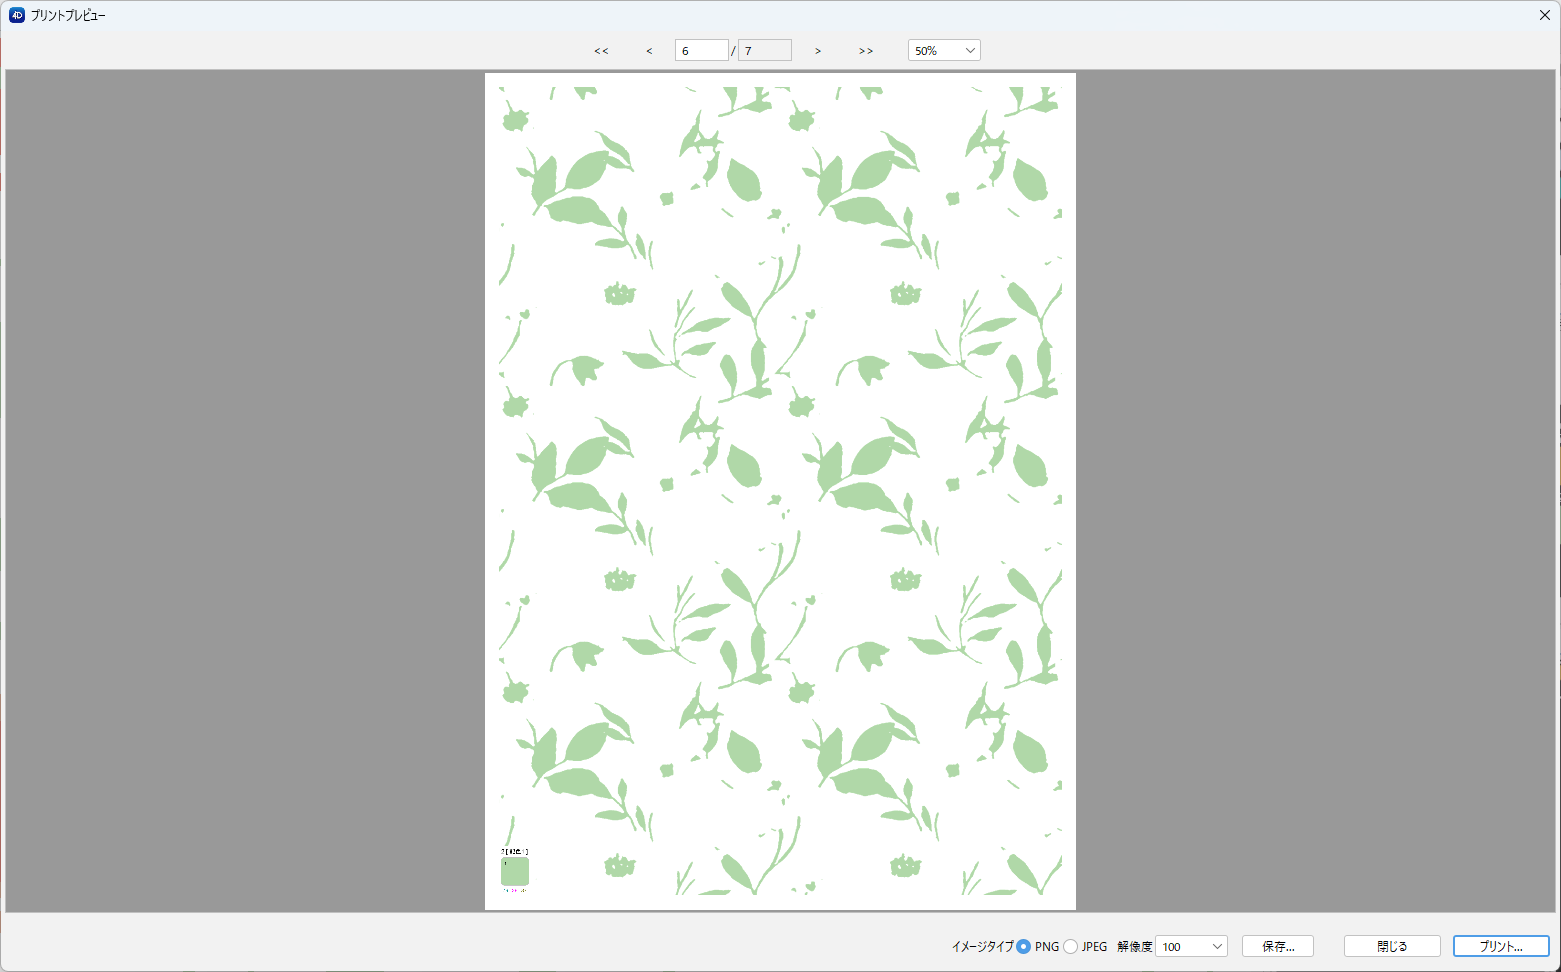Click the 保存... button
Screen dimensions: 1561x972
(x=1278, y=947)
